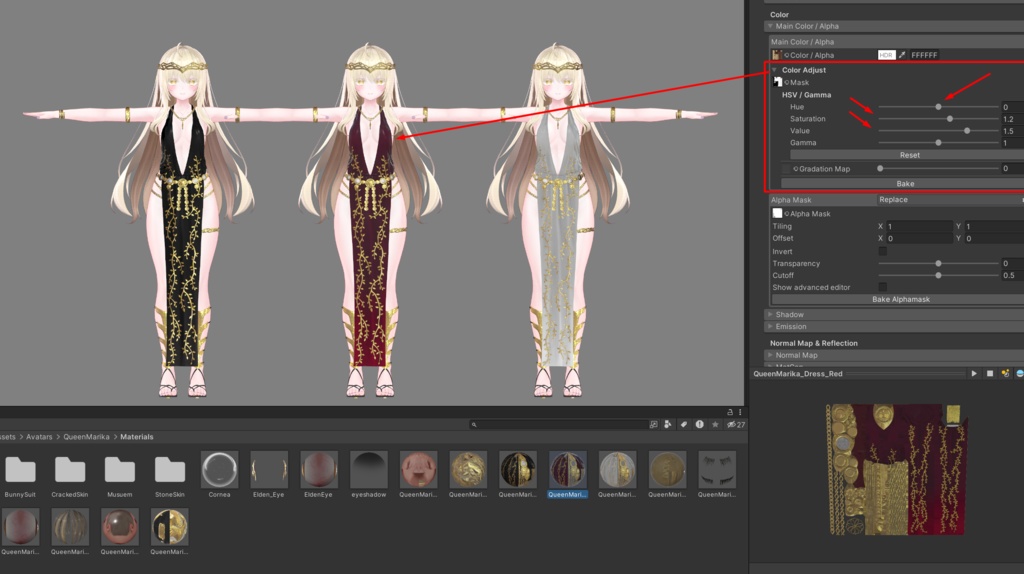Click the preview stop square button
Screen dimensions: 1024x574
click(989, 374)
